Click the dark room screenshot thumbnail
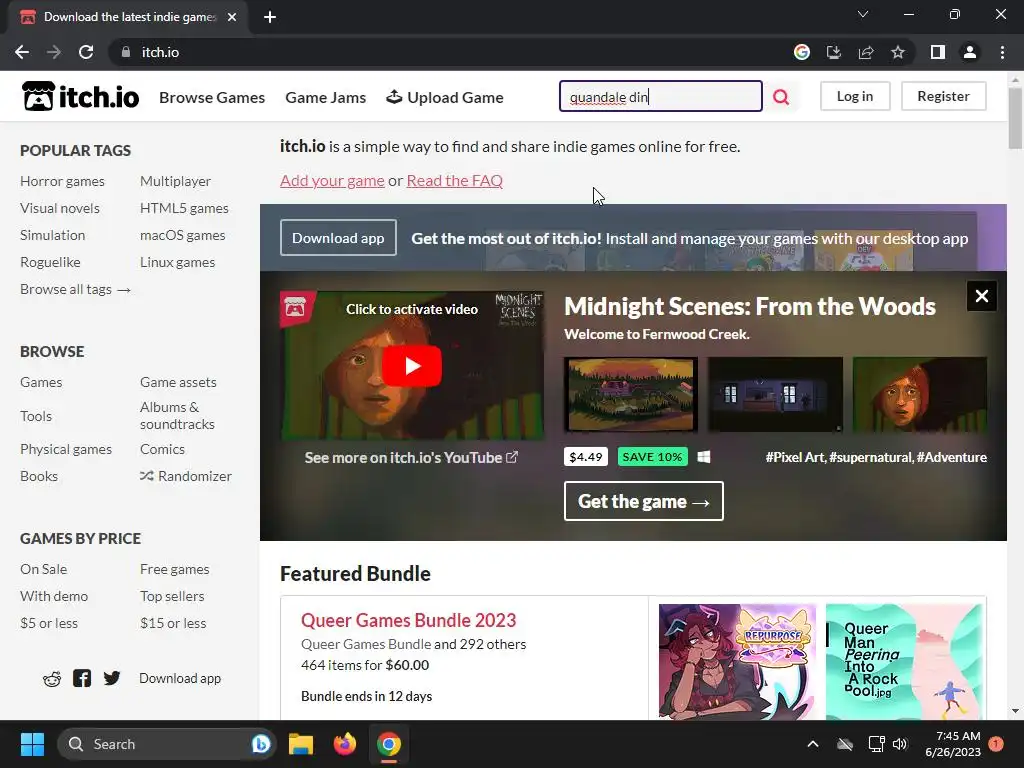This screenshot has width=1024, height=768. [775, 394]
